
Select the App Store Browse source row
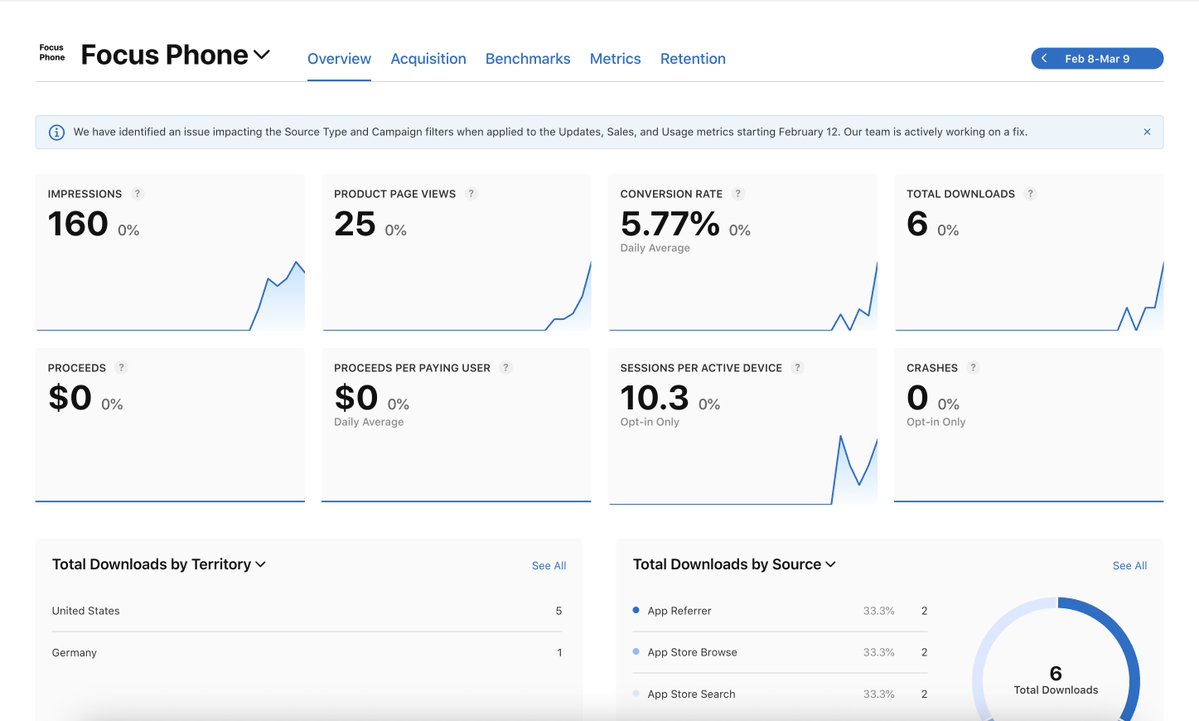(780, 652)
